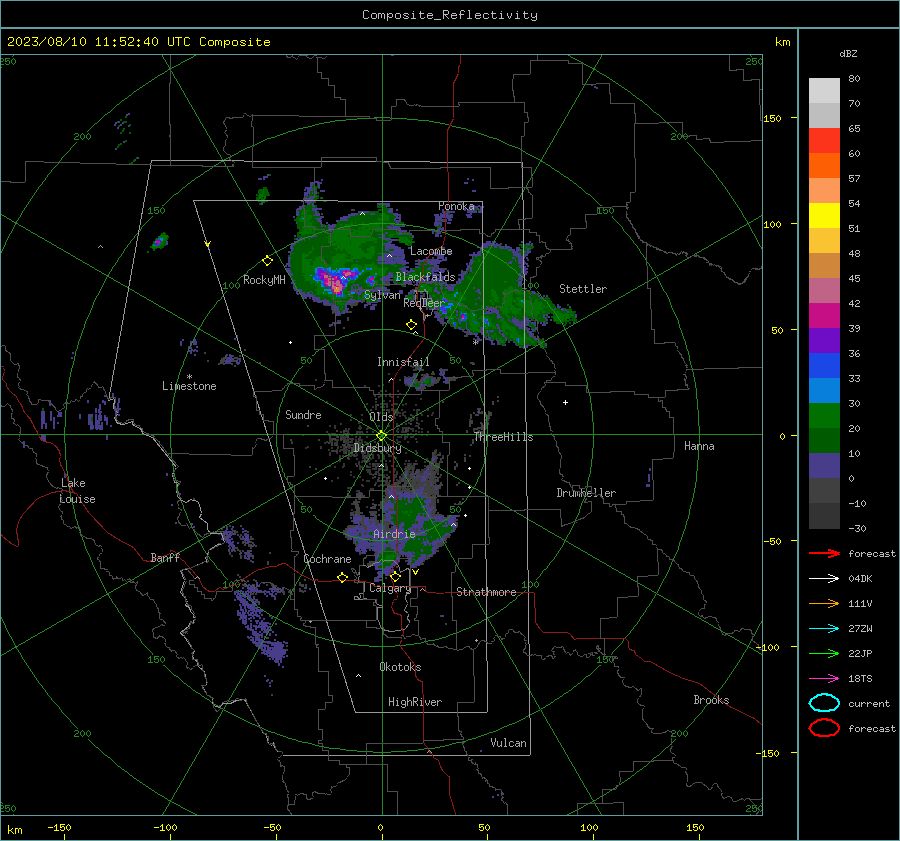Screen dimensions: 900x841
Task: Pick the orange swatch between 60 and 57
Action: pyautogui.click(x=824, y=166)
